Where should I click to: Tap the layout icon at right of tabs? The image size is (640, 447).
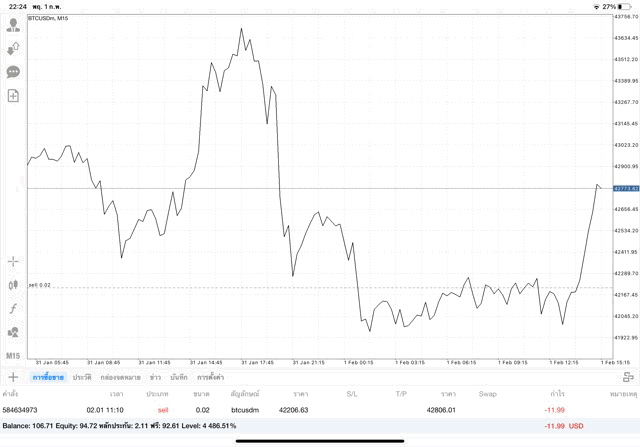[628, 377]
